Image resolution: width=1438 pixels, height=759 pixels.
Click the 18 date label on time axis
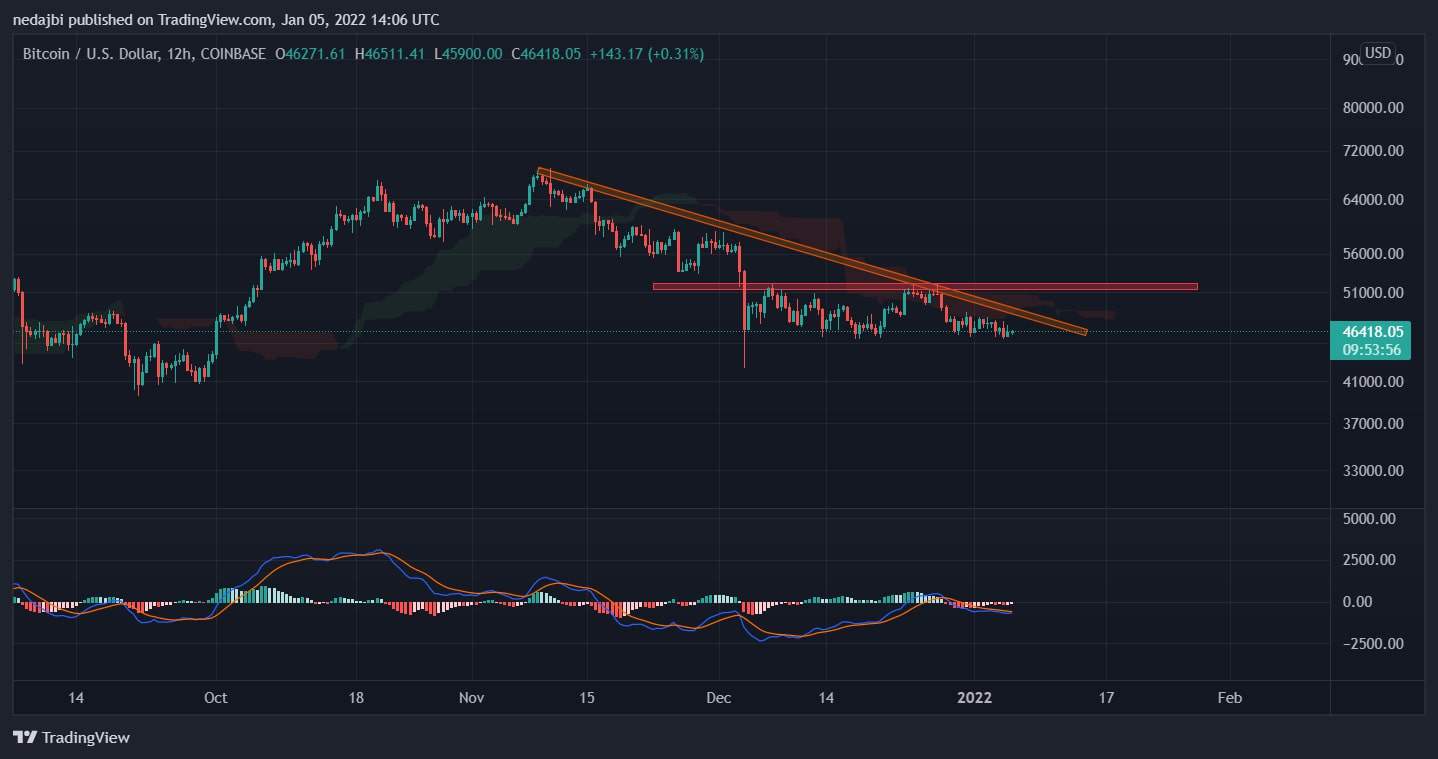point(357,698)
